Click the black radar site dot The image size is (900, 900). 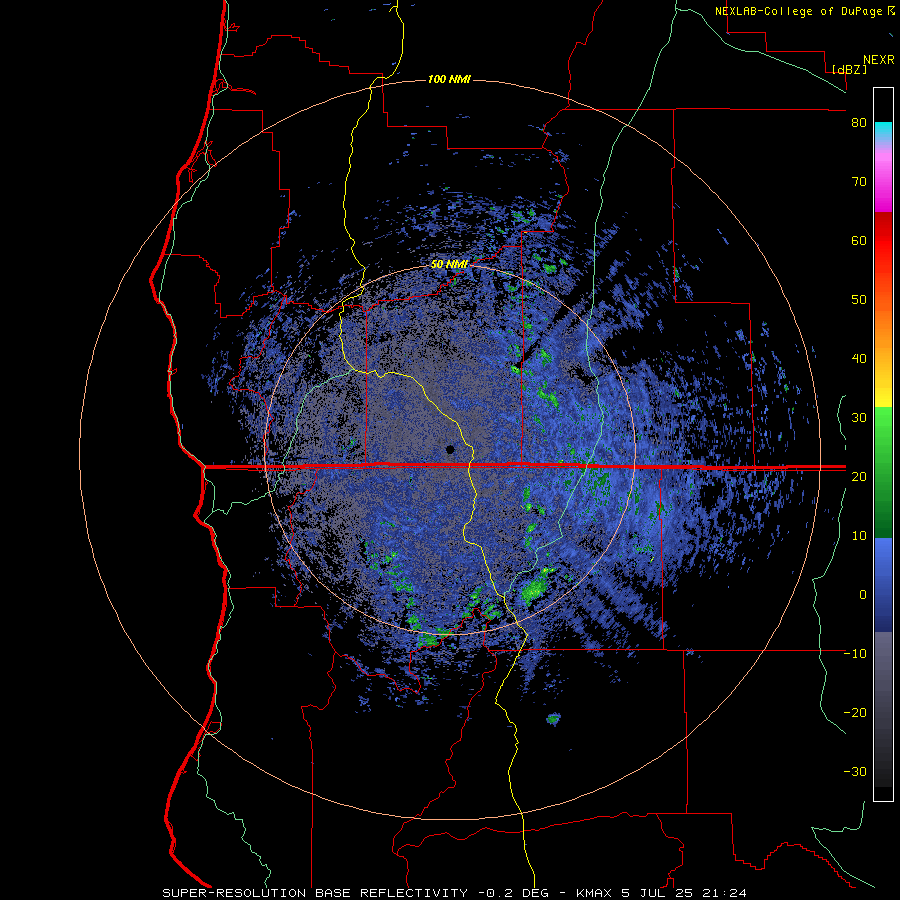click(x=450, y=449)
